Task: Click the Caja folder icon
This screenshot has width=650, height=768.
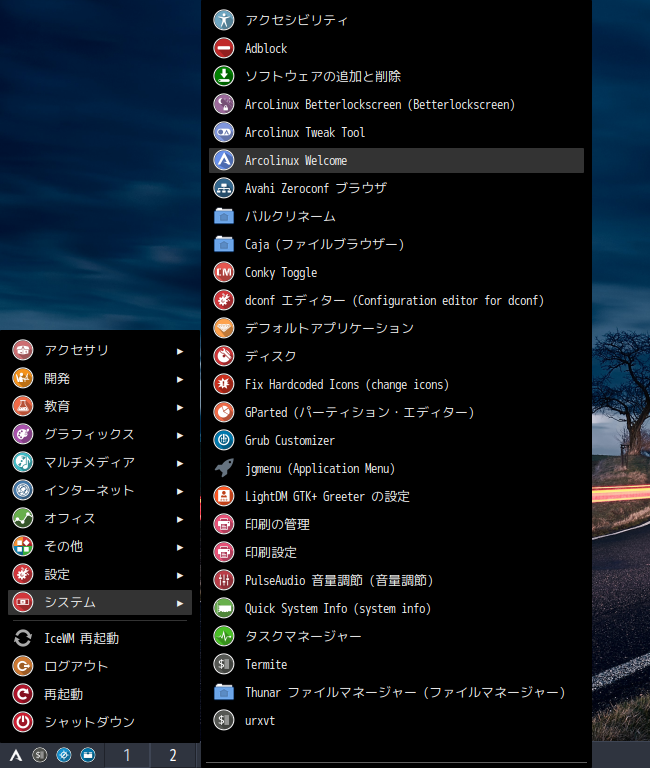Action: click(224, 244)
